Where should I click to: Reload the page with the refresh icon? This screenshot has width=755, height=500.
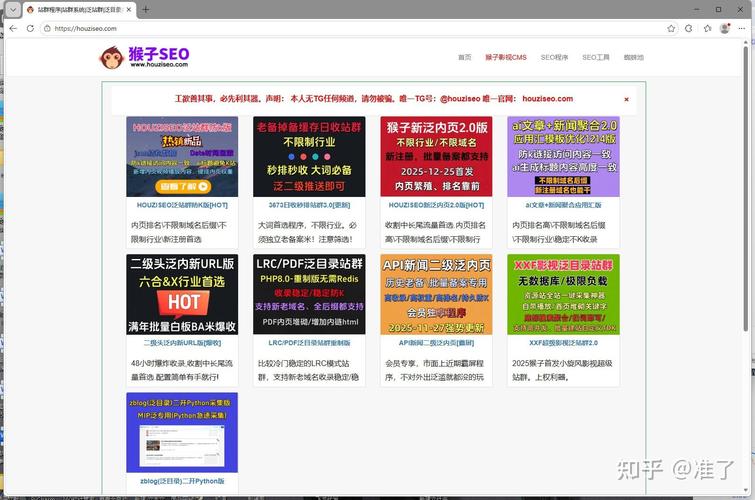(x=30, y=28)
